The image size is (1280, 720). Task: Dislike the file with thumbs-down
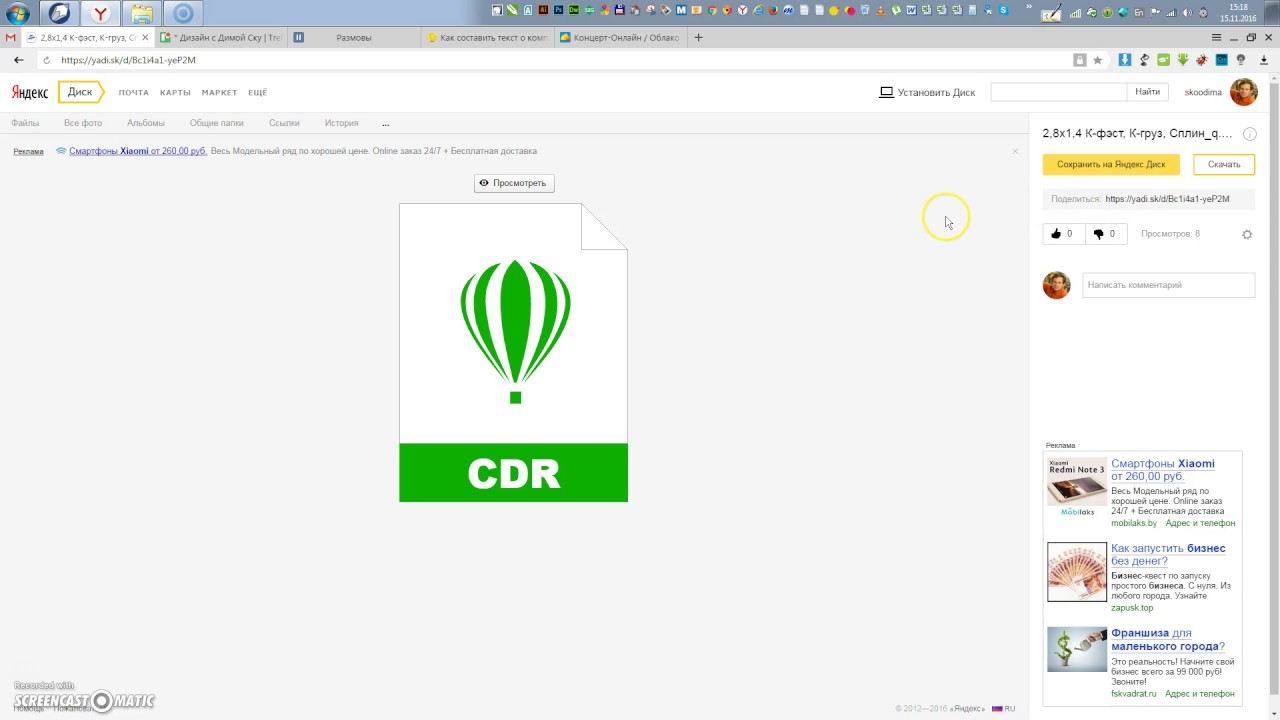[x=1104, y=234]
